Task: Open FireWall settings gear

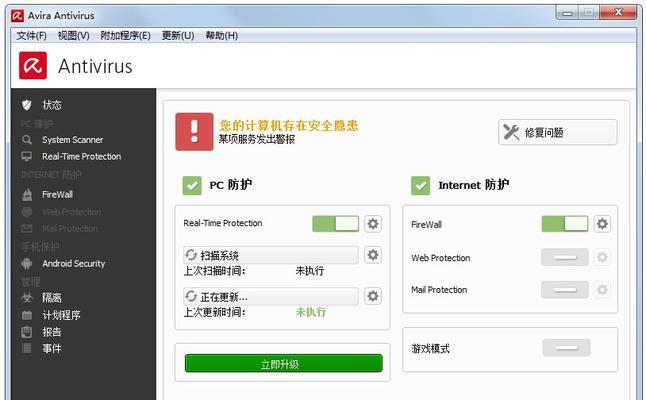Action: [602, 224]
